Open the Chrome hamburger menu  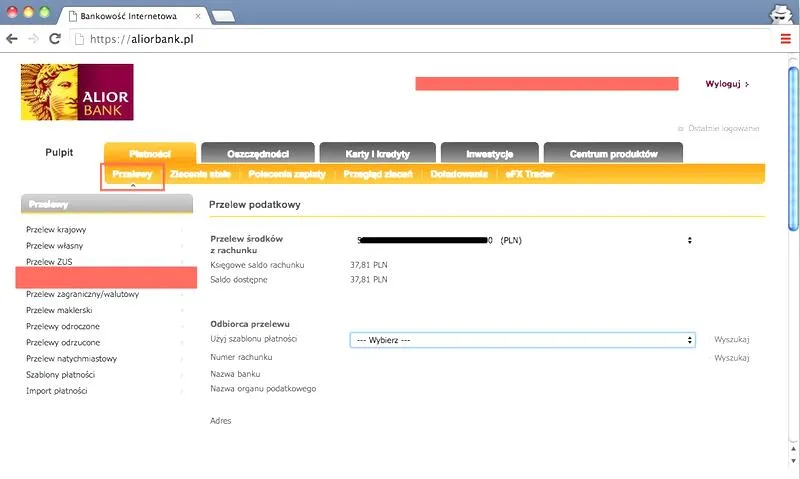(x=785, y=39)
